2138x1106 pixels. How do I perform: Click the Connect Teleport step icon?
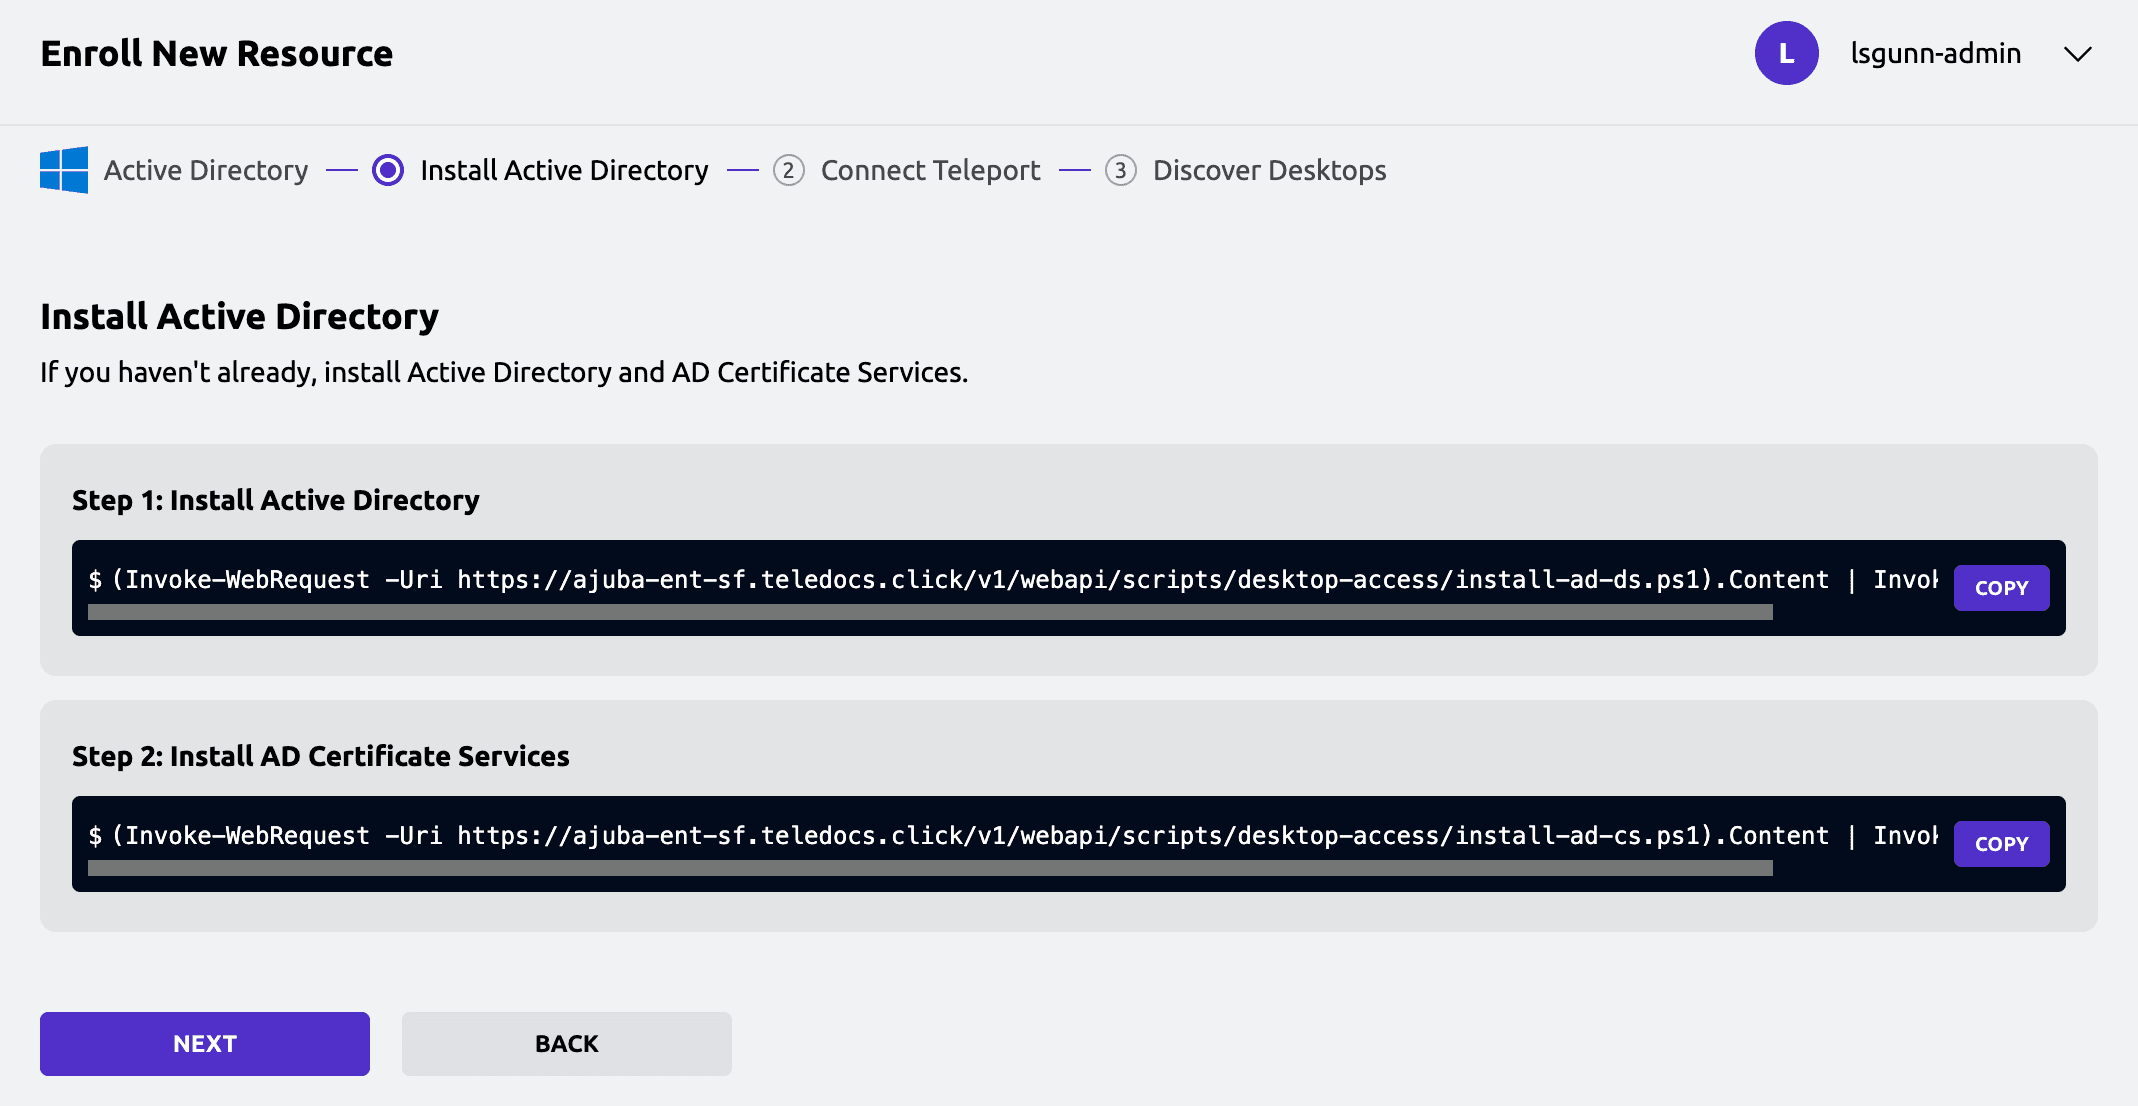787,169
